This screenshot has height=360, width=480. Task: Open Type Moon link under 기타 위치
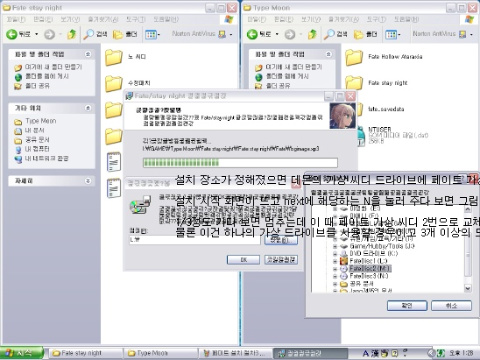[x=35, y=121]
